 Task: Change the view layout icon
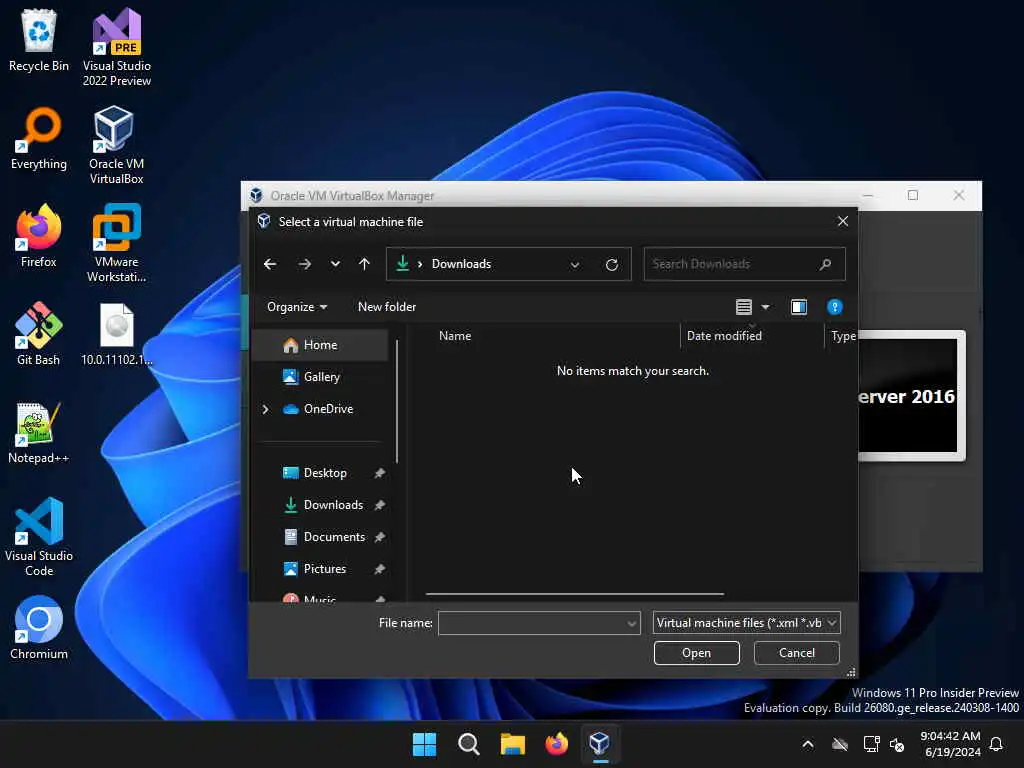(743, 307)
